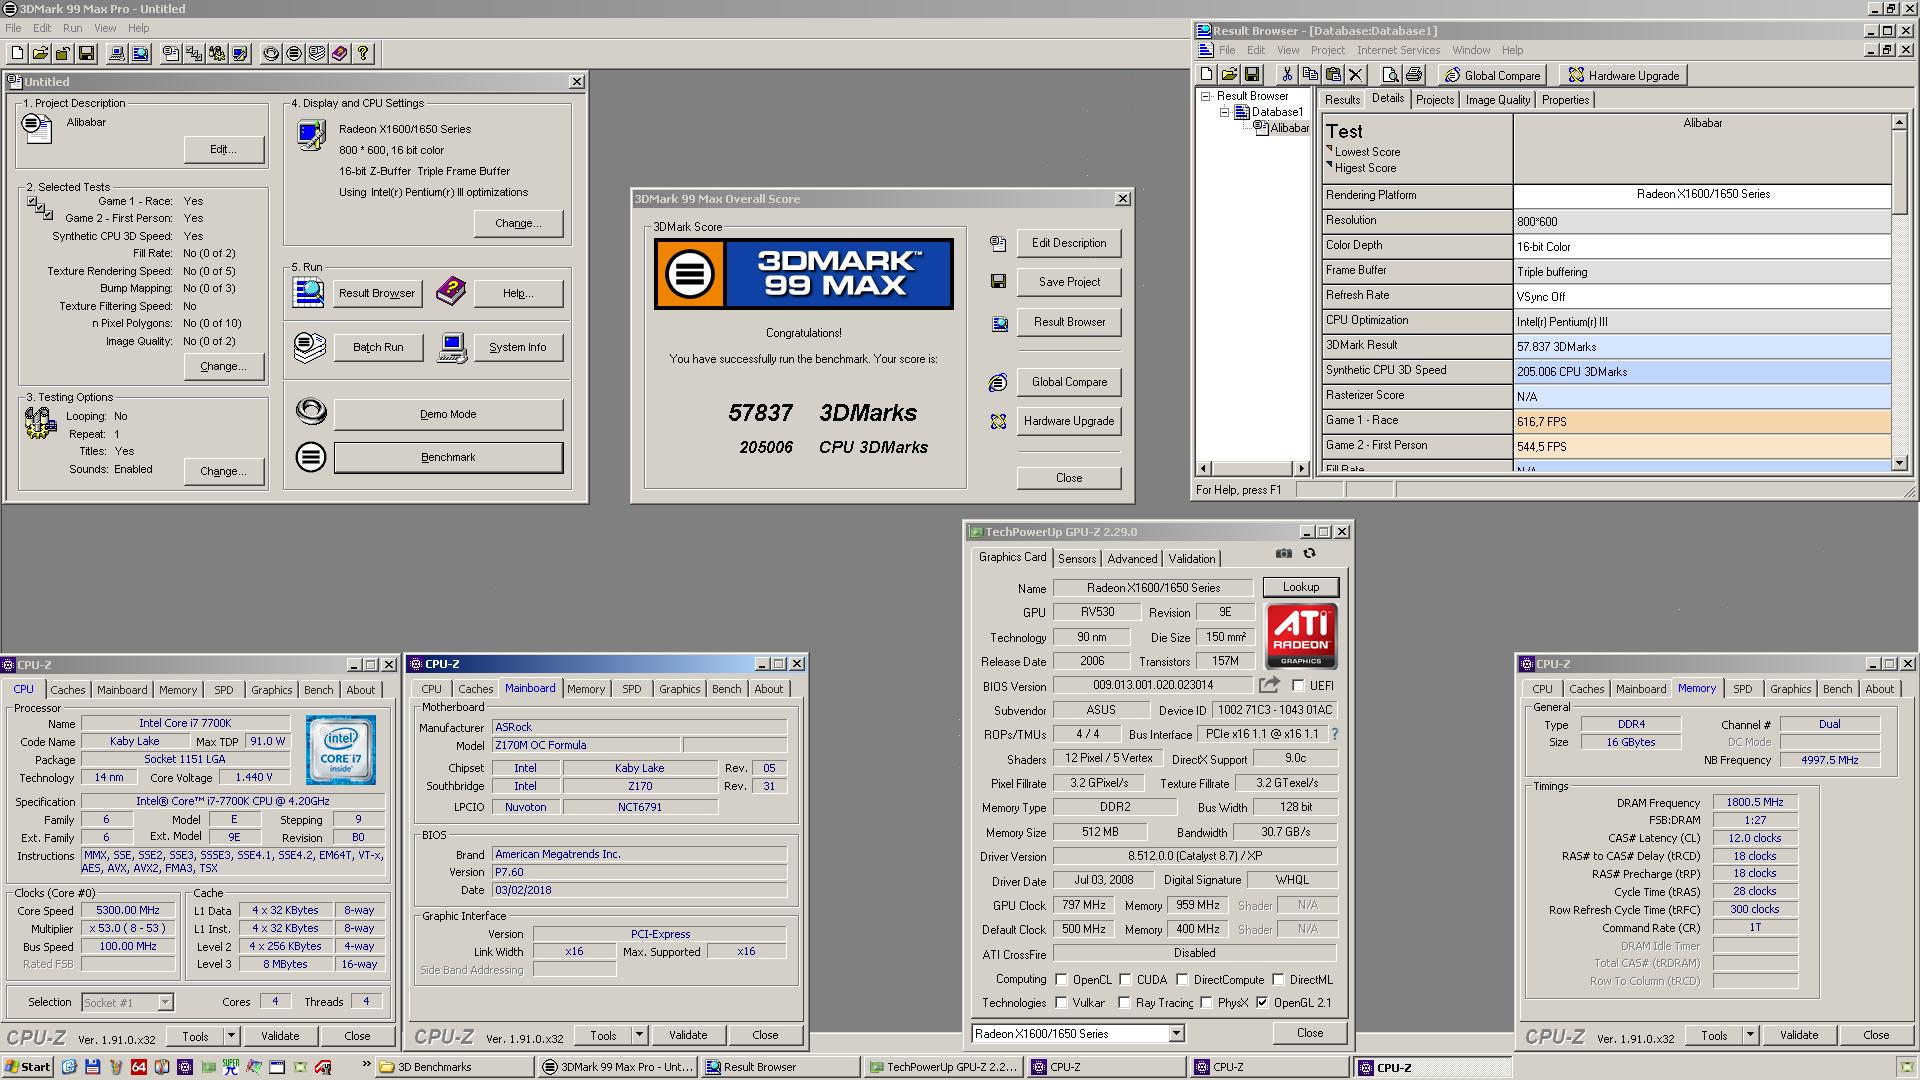Click the SUPER PI quick launch icon
This screenshot has width=1920, height=1080.
231,1067
